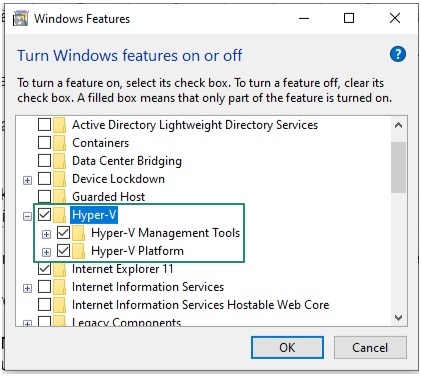Collapse the Hyper-V tree node

pyautogui.click(x=27, y=216)
